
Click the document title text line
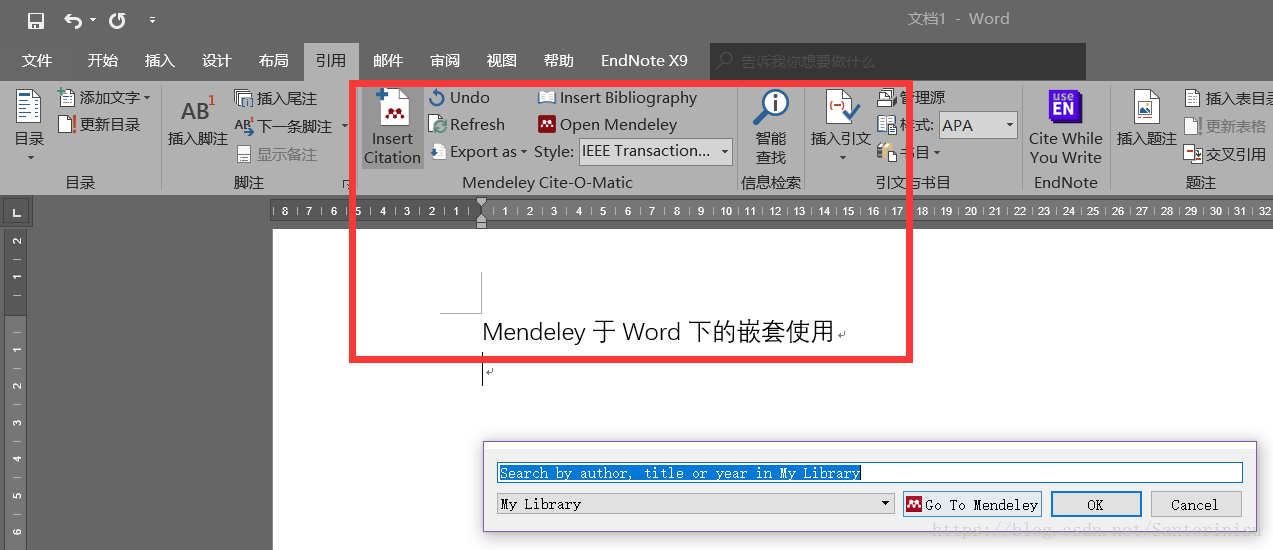(658, 332)
